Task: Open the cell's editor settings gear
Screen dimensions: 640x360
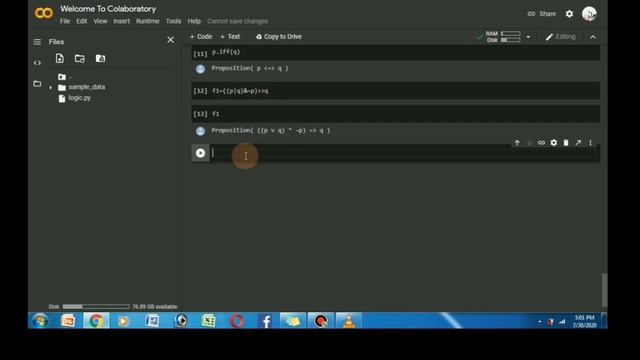Action: (553, 143)
